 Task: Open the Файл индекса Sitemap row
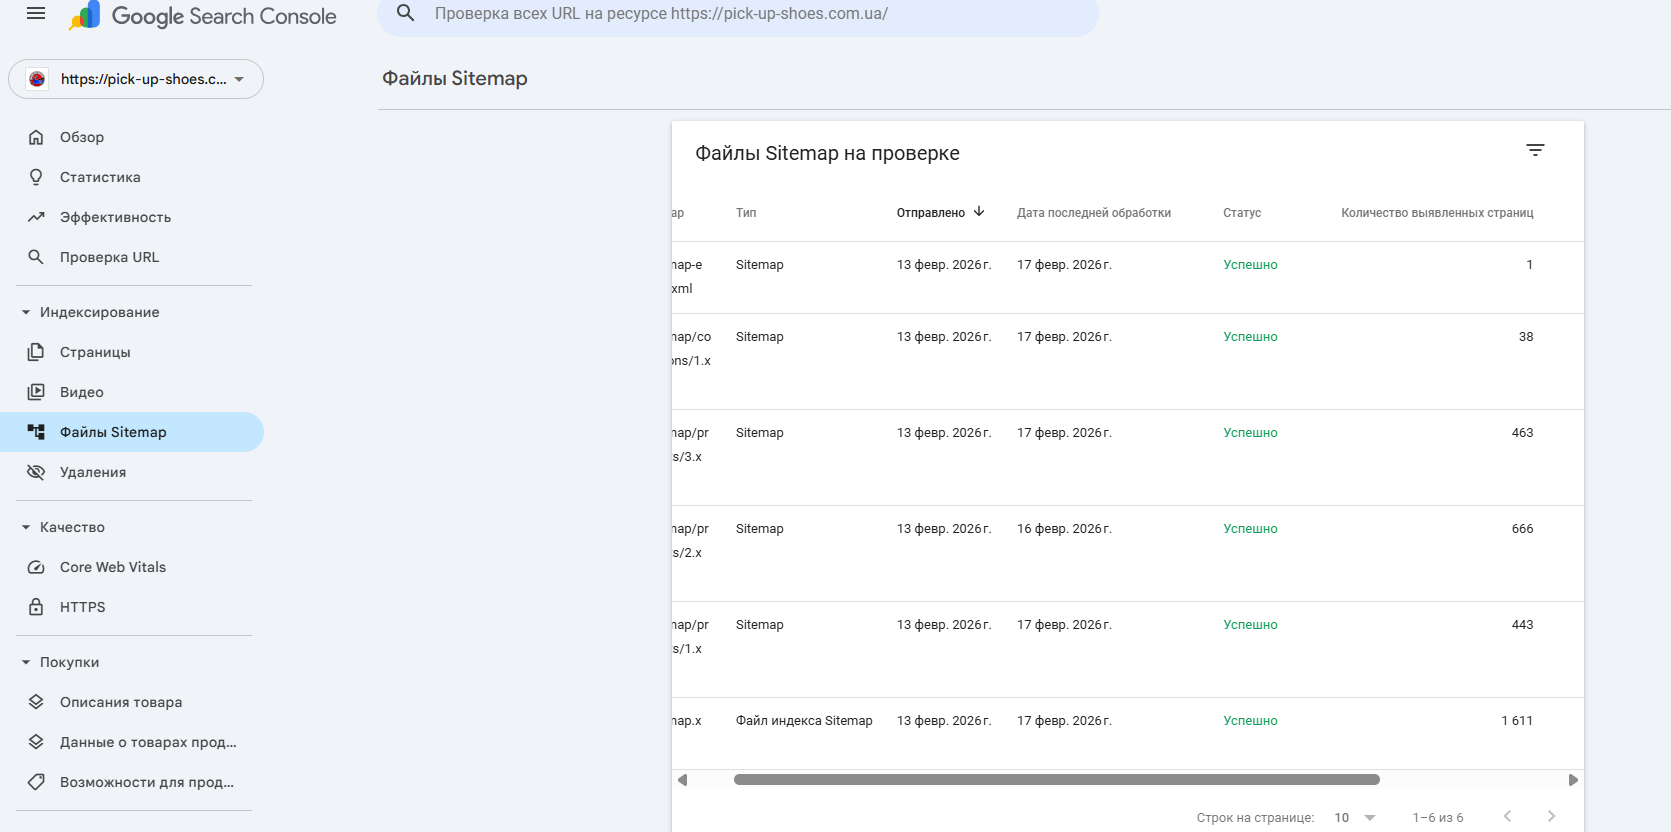coord(804,721)
